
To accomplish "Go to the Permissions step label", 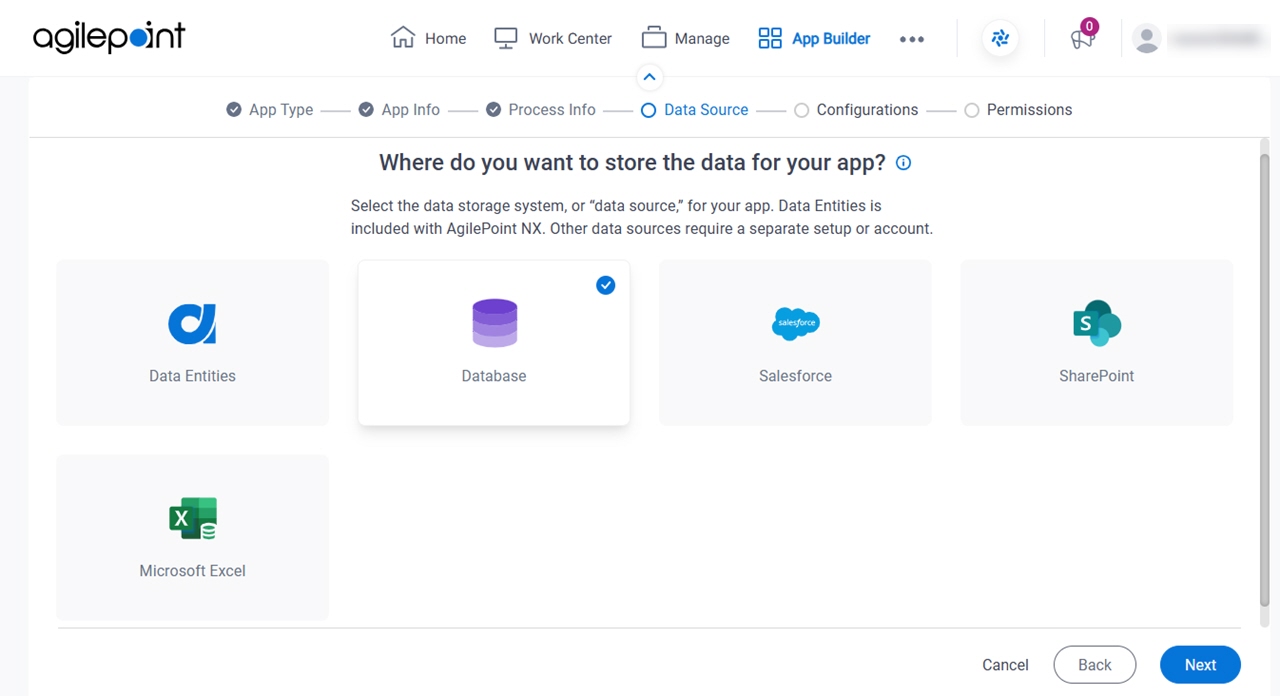I will coord(1029,110).
